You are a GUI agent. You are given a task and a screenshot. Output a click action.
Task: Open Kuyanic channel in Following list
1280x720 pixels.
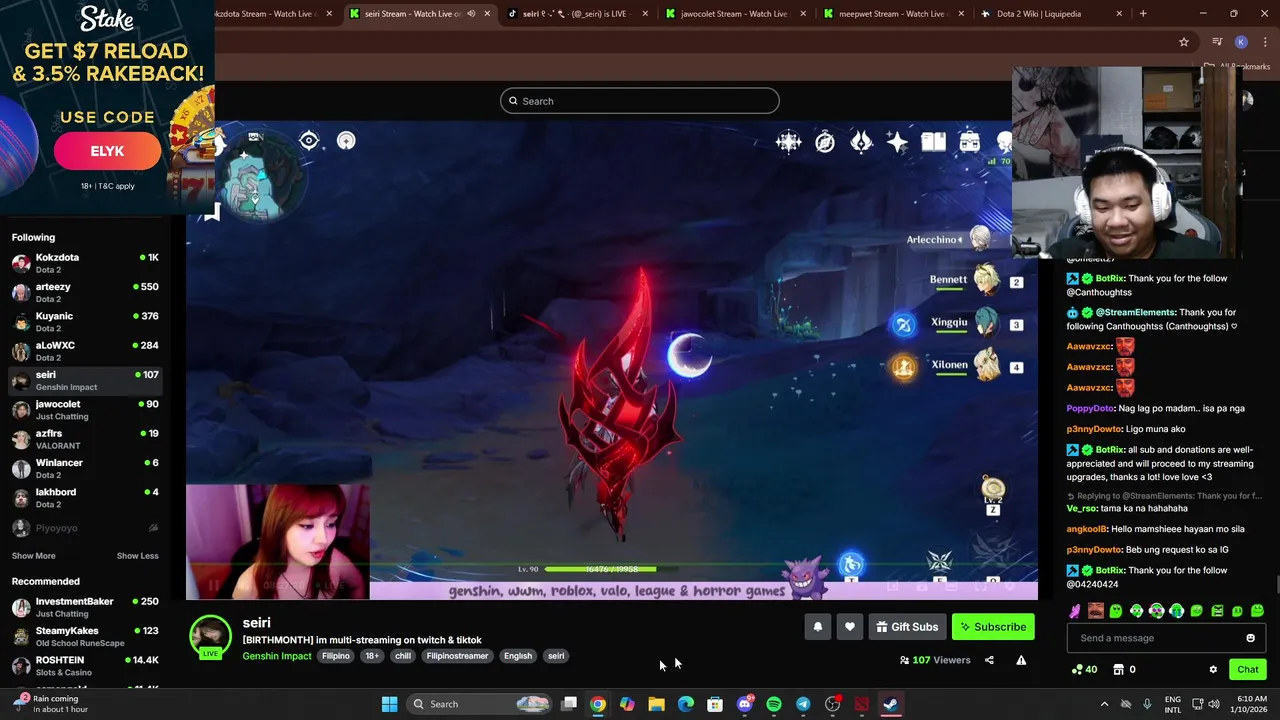pos(85,321)
